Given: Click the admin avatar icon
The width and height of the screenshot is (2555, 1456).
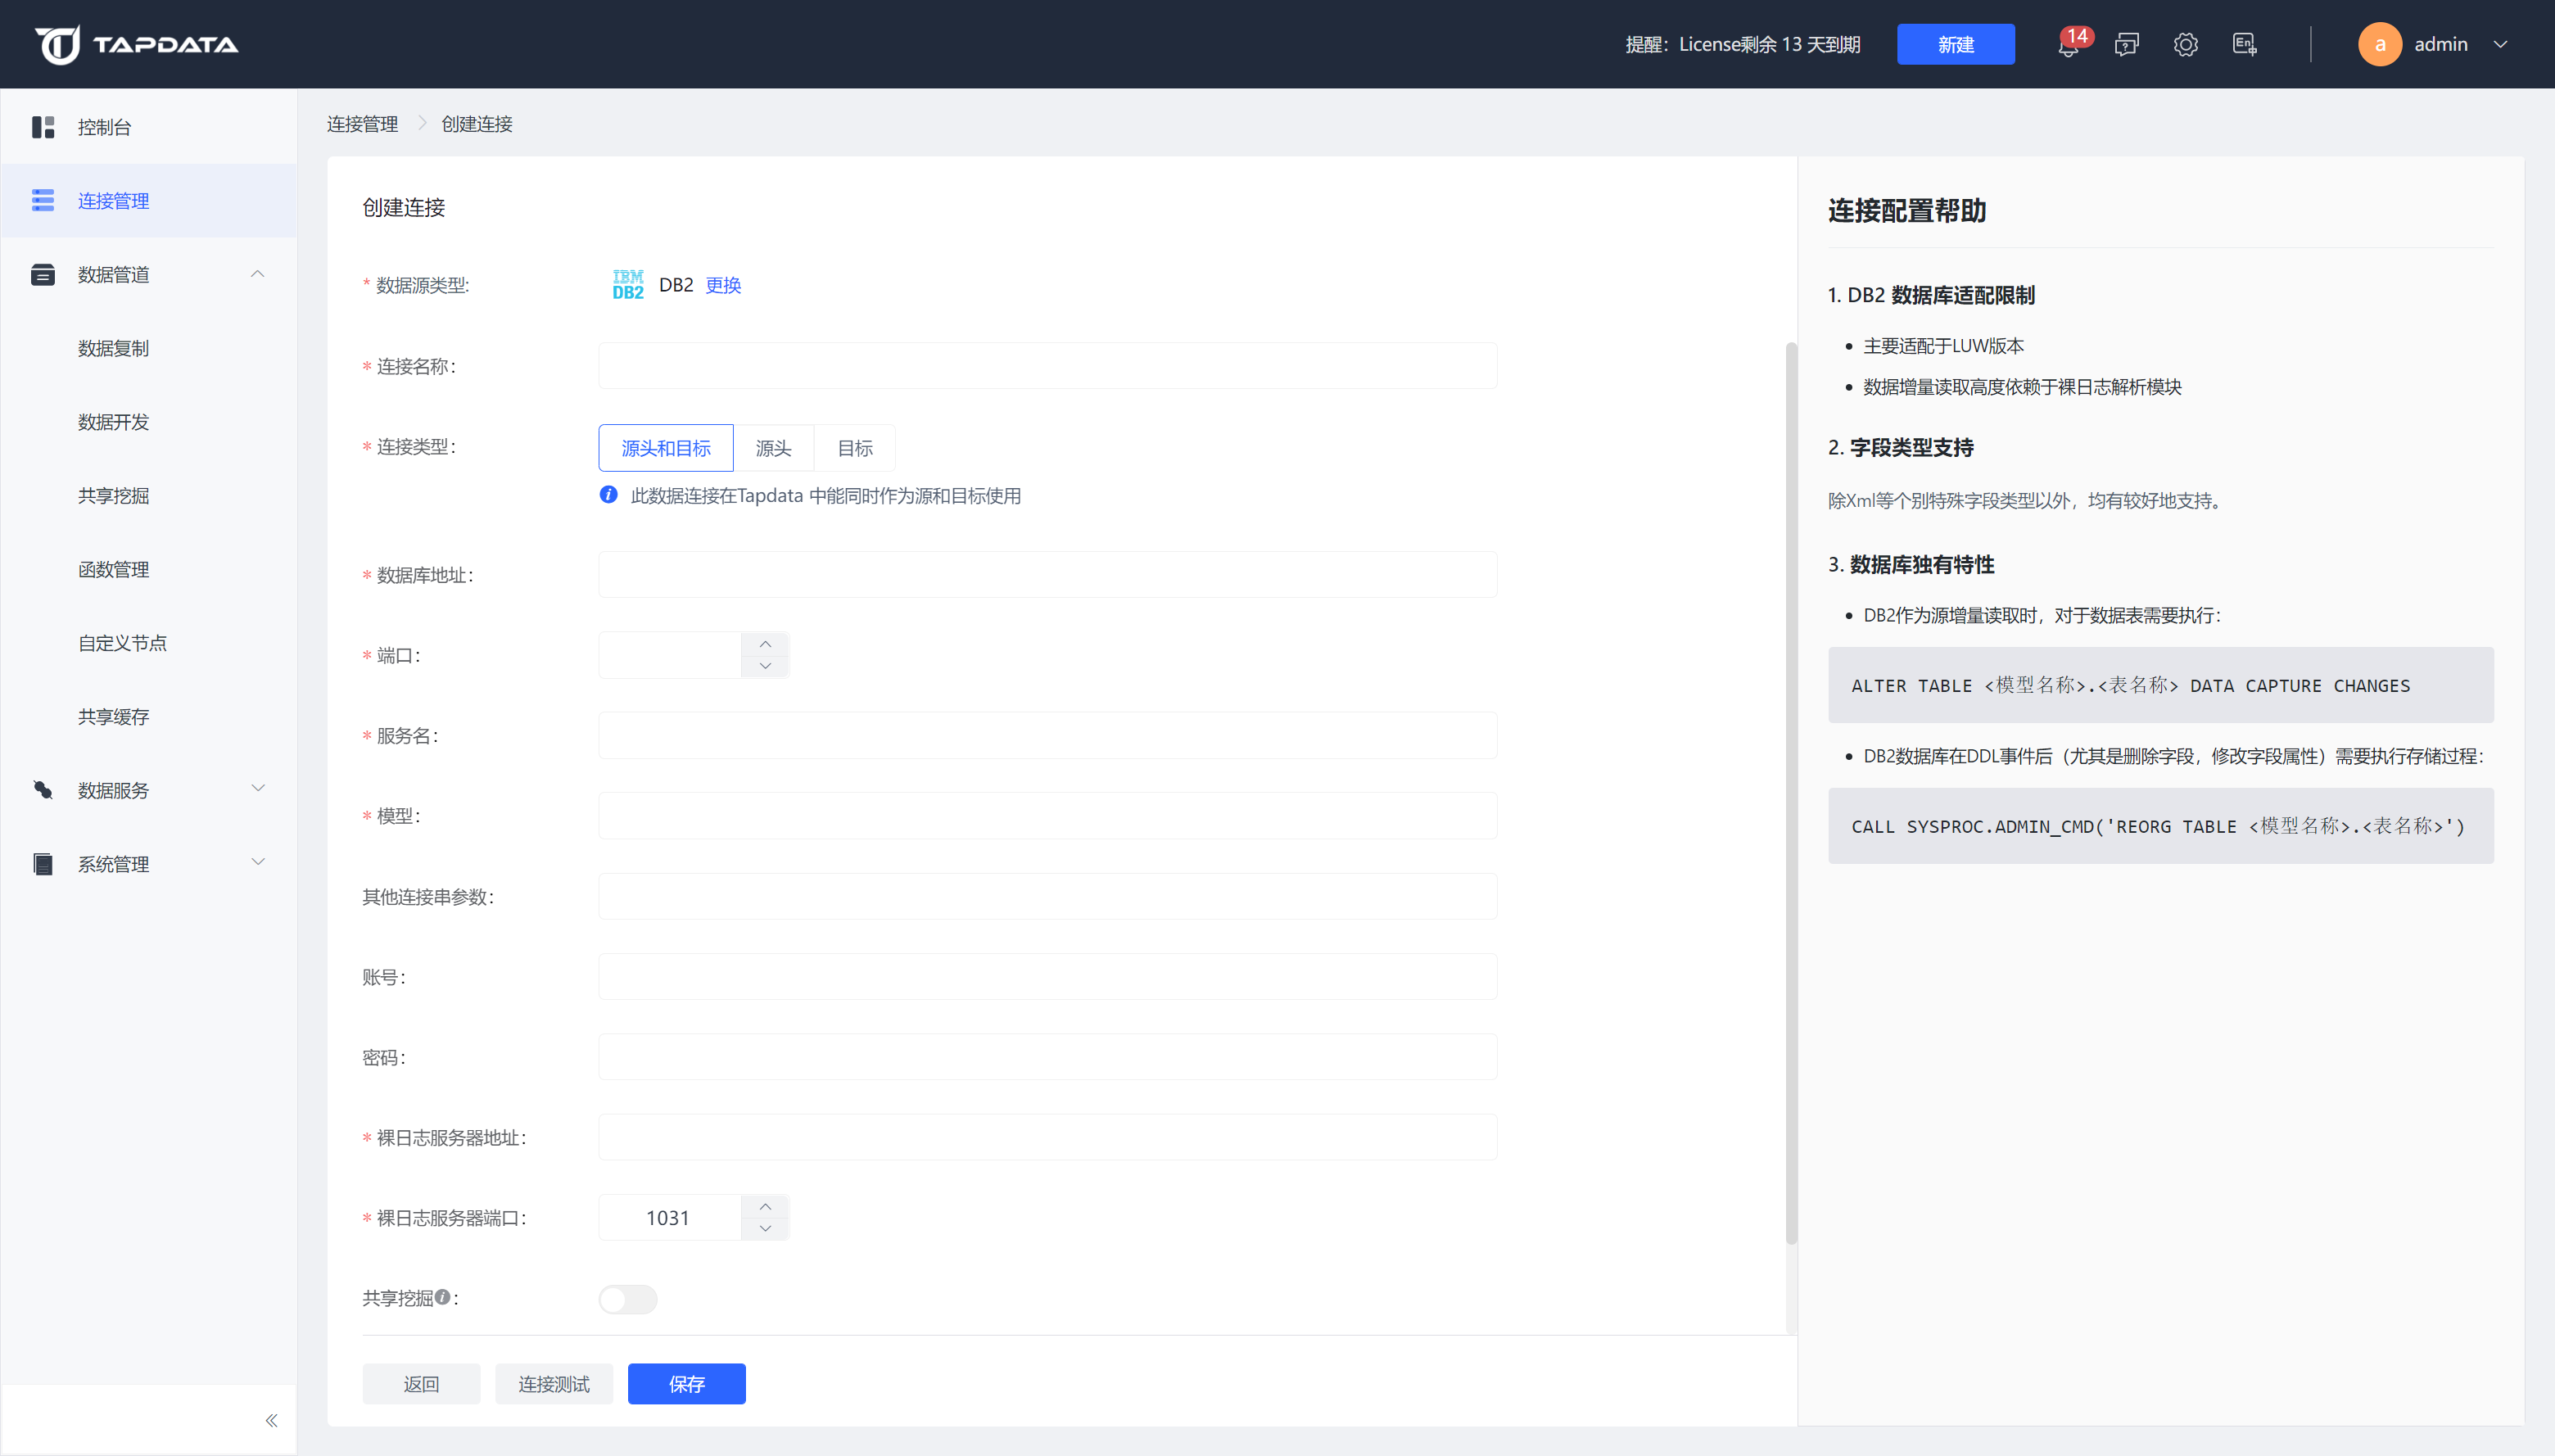Looking at the screenshot, I should click(x=2379, y=45).
